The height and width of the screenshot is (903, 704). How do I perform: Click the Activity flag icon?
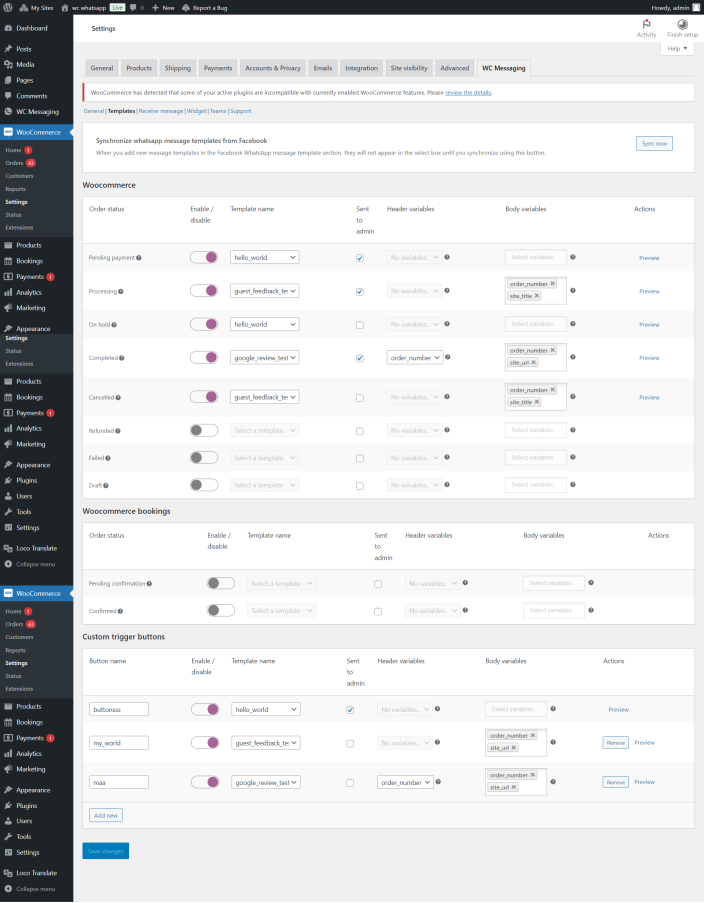pos(646,24)
